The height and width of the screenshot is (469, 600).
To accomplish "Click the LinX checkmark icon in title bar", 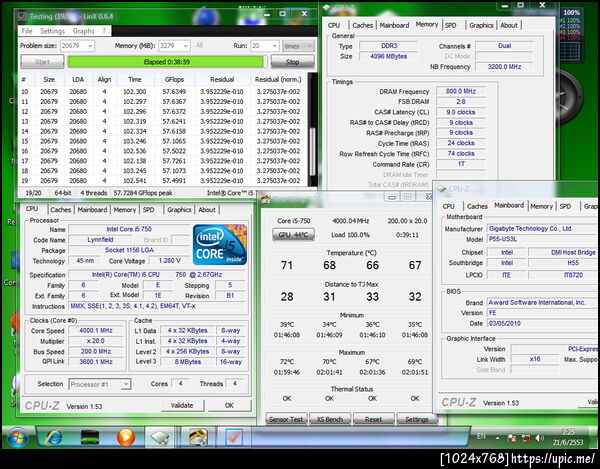I will (22, 16).
